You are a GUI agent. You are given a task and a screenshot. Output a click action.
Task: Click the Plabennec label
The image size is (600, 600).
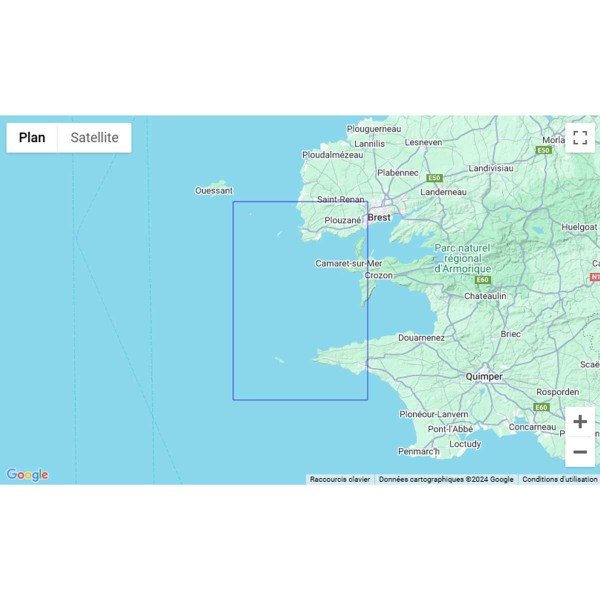pos(398,173)
